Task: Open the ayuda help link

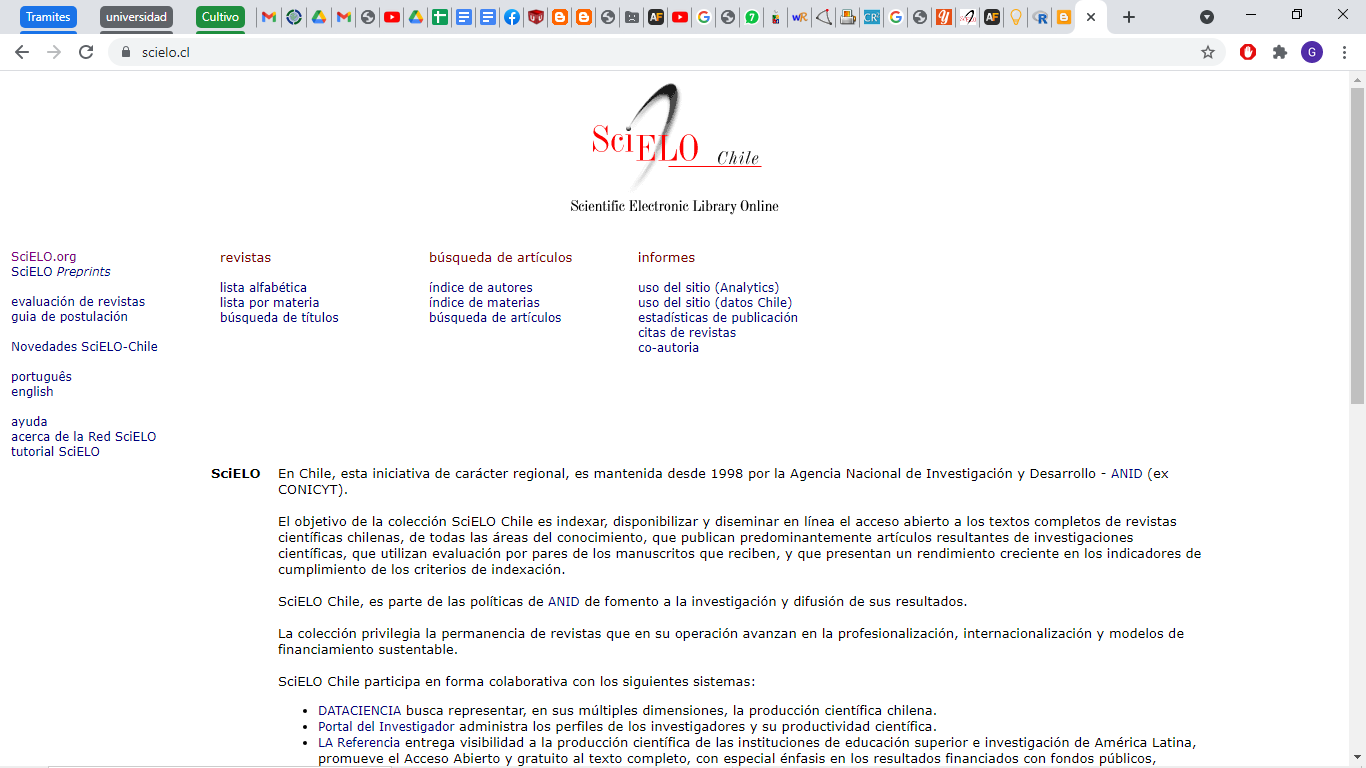Action: pyautogui.click(x=29, y=422)
